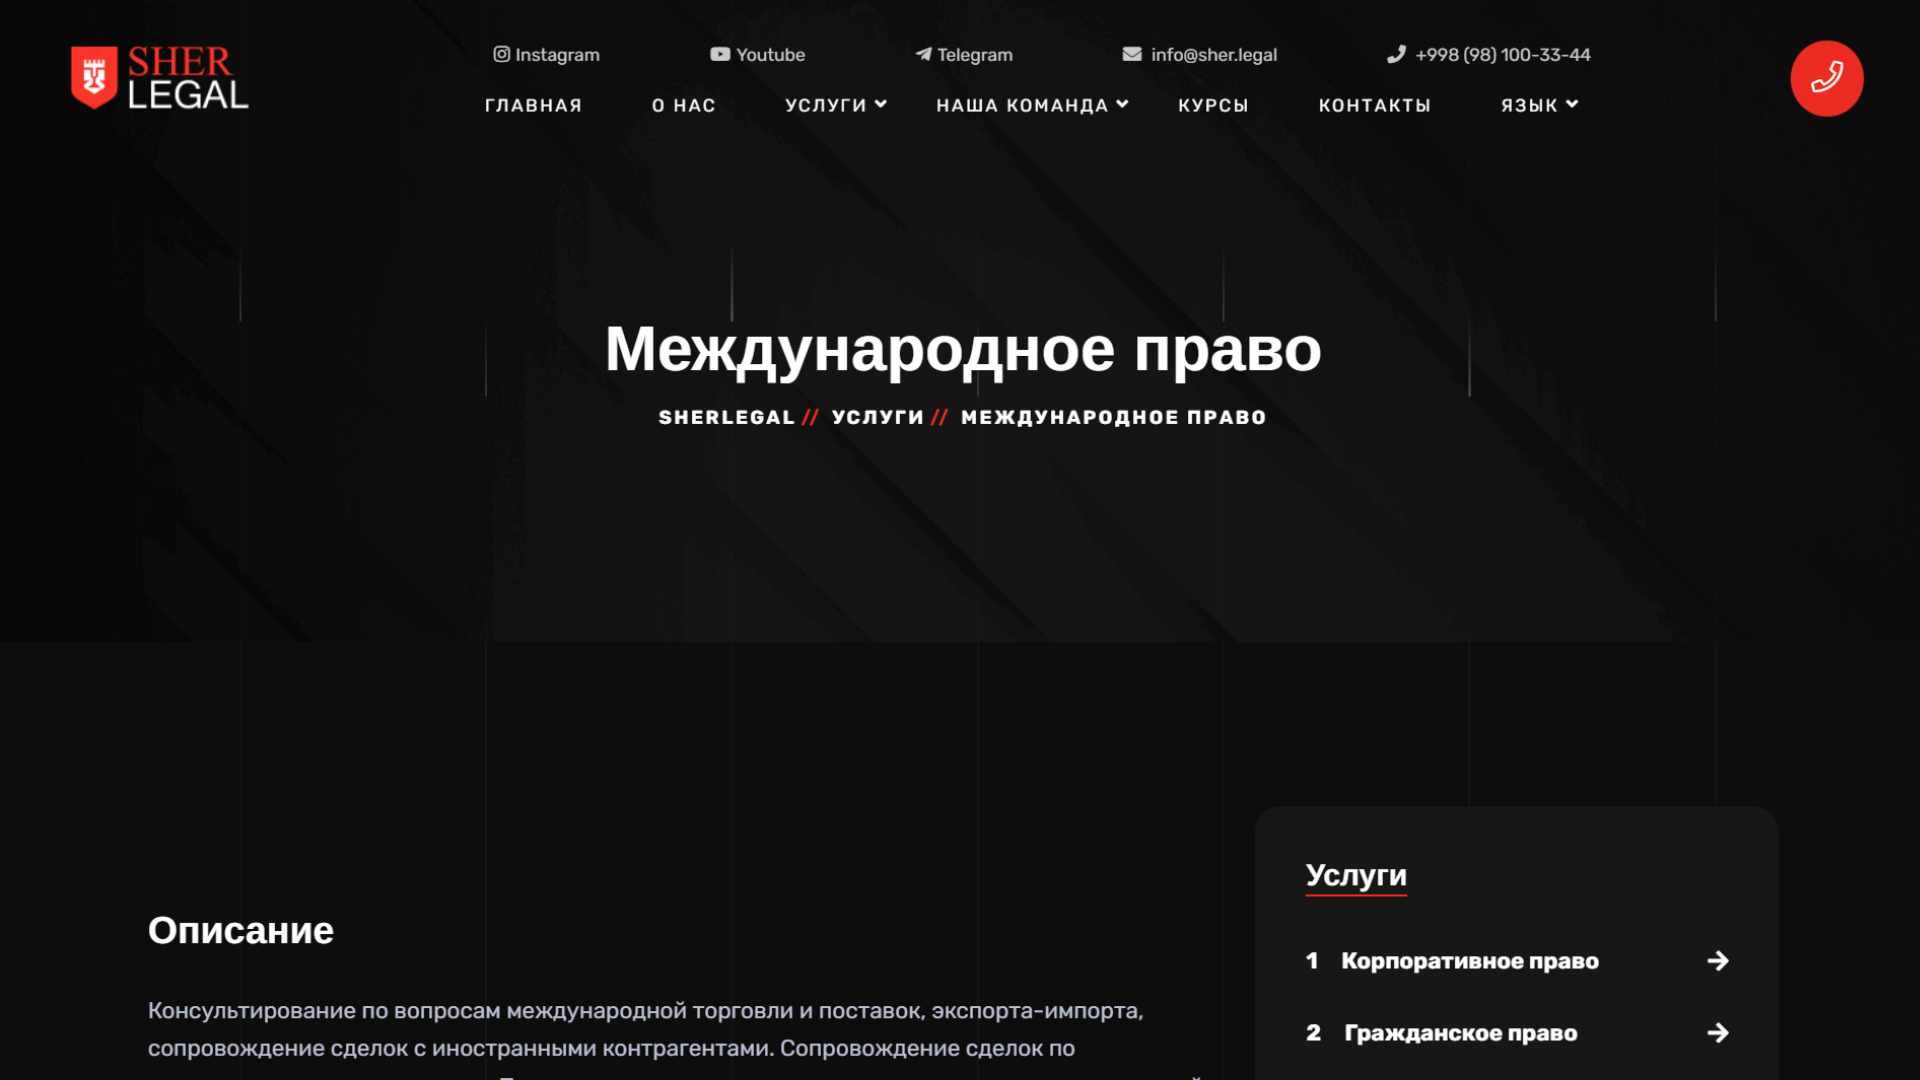Screen dimensions: 1920x1080
Task: Go to the Главная menu item
Action: (533, 105)
